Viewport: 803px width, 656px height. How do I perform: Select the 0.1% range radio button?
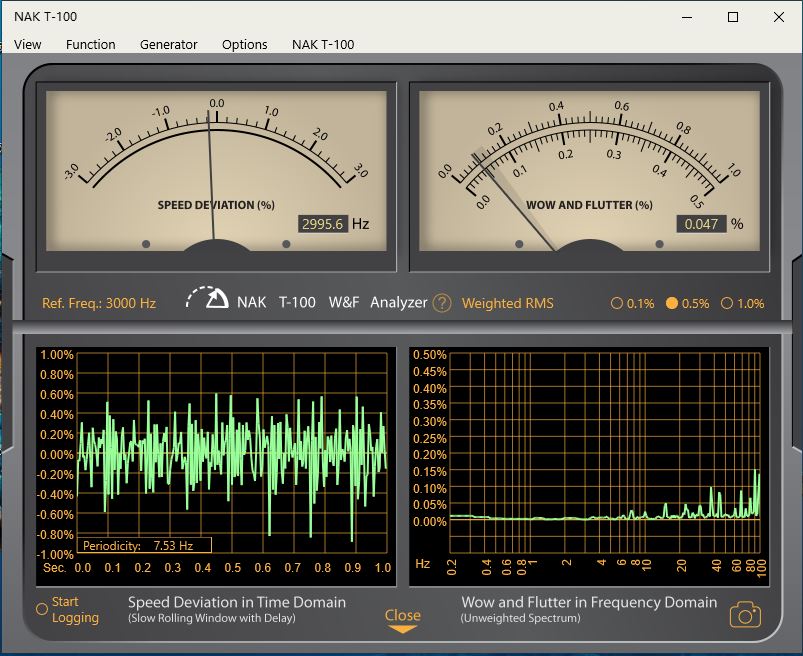[x=617, y=303]
